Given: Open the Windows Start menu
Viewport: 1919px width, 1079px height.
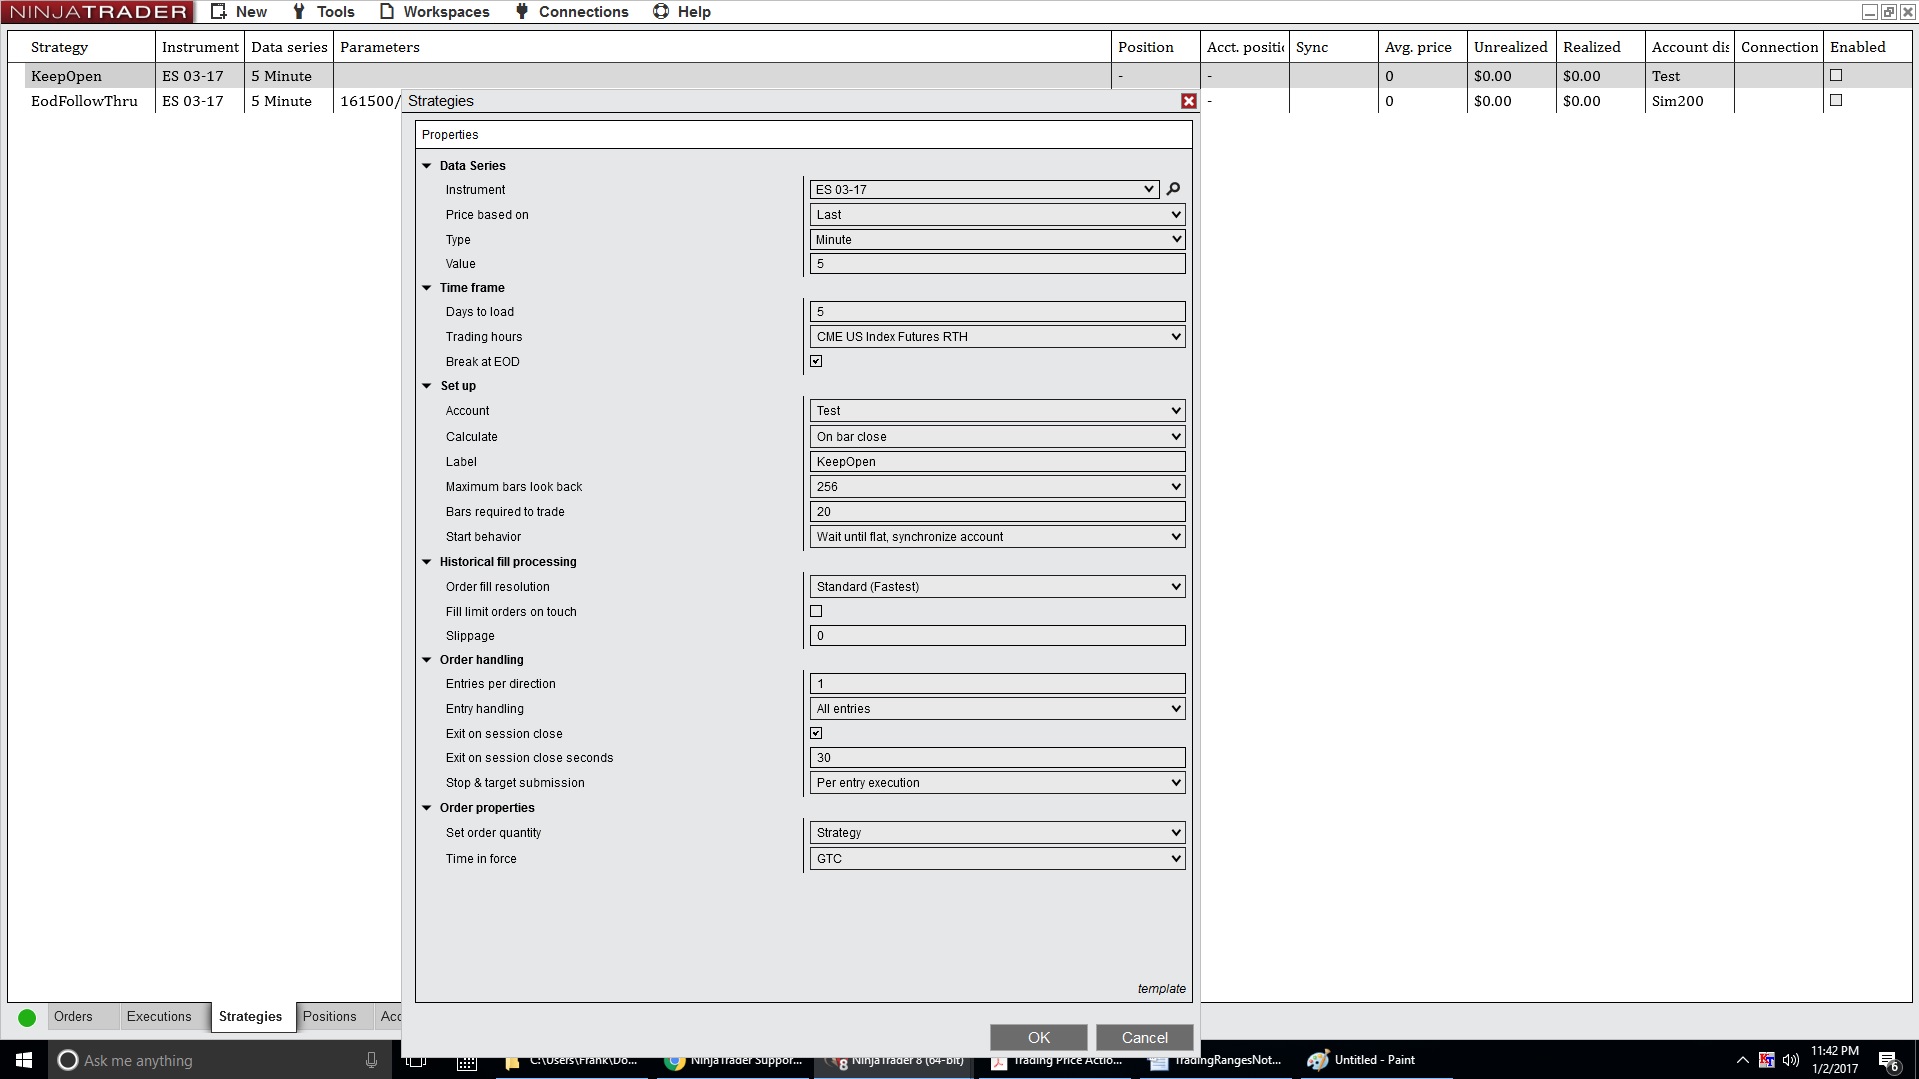Looking at the screenshot, I should click(x=24, y=1060).
